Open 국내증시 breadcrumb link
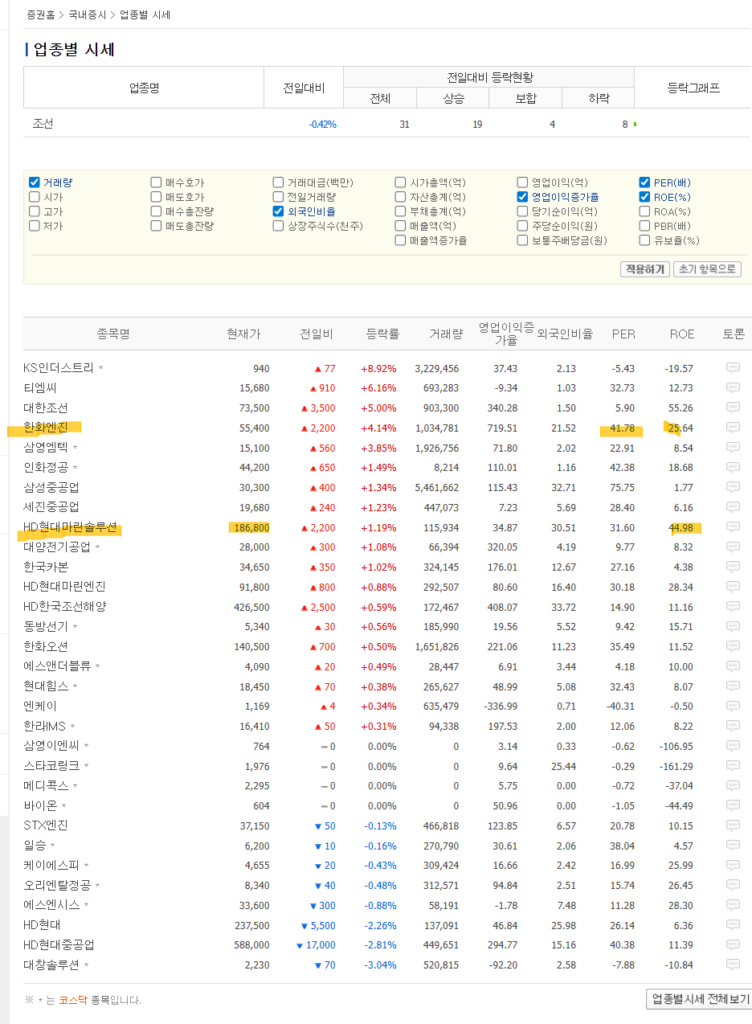752x1024 pixels. pyautogui.click(x=88, y=15)
